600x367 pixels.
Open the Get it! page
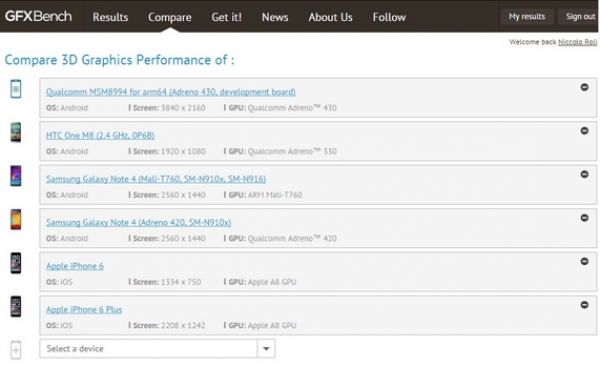[x=227, y=17]
